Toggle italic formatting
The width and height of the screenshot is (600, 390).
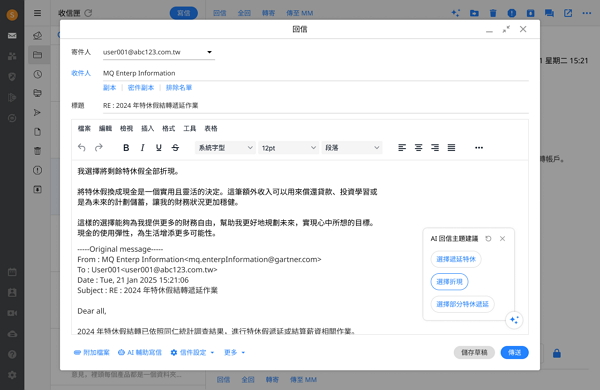tap(142, 148)
